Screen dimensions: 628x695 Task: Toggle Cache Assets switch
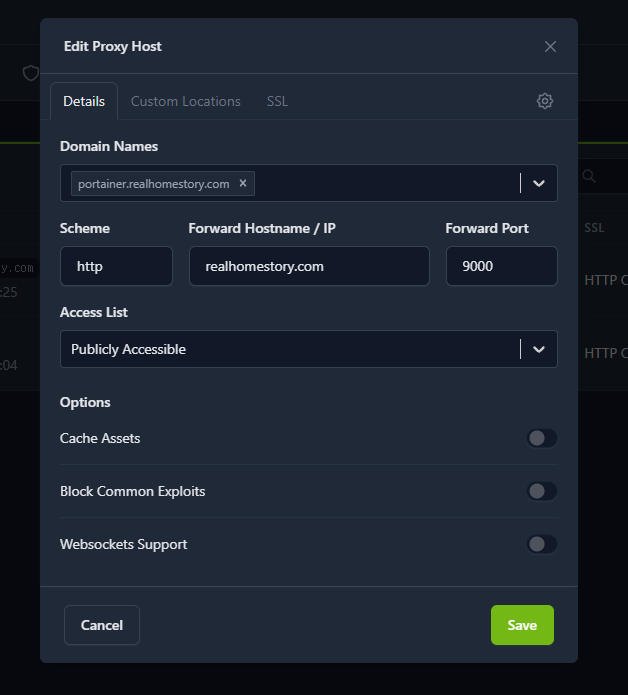click(542, 438)
